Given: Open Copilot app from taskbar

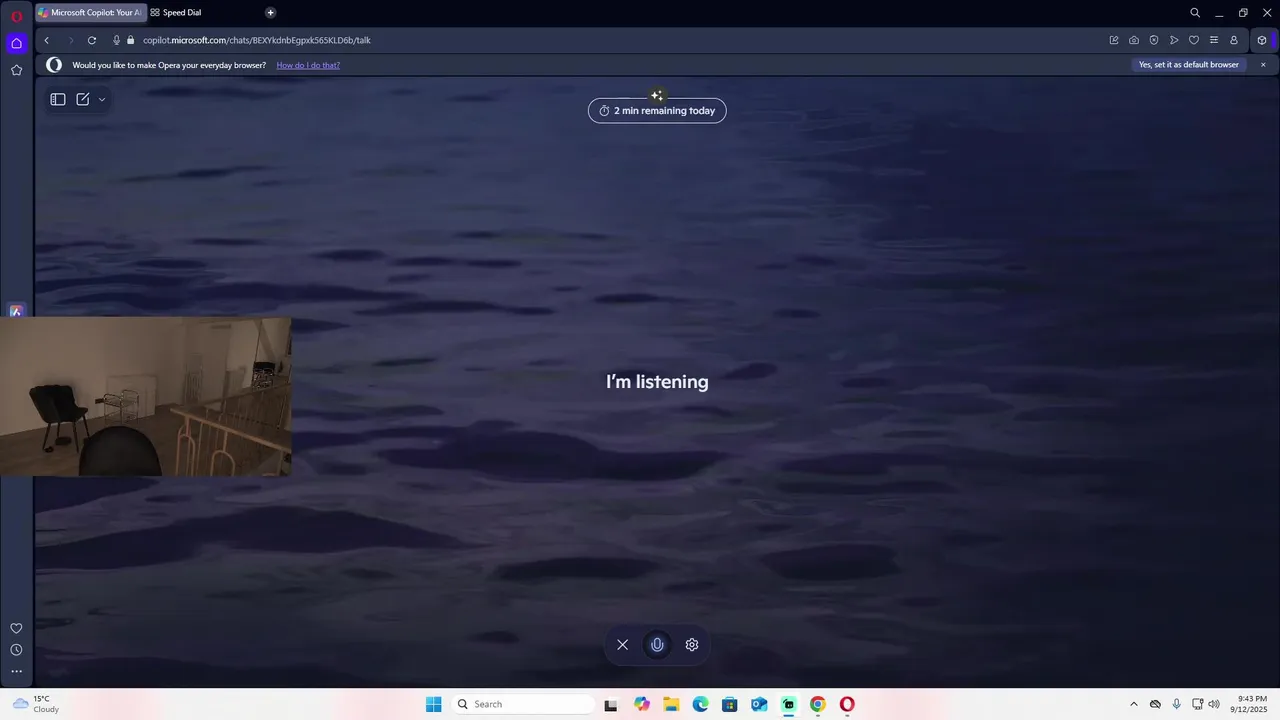Looking at the screenshot, I should (x=642, y=704).
